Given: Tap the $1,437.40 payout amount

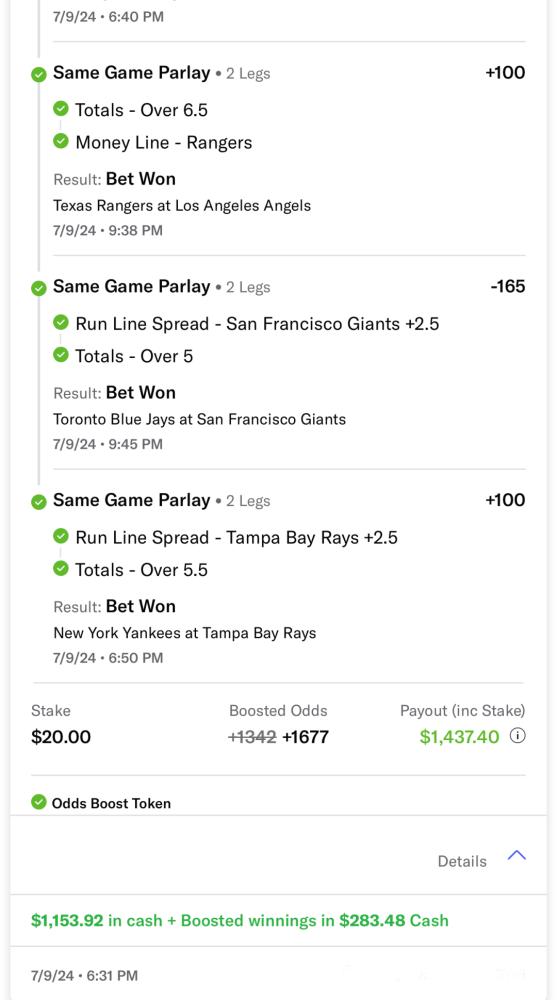Looking at the screenshot, I should tap(459, 737).
